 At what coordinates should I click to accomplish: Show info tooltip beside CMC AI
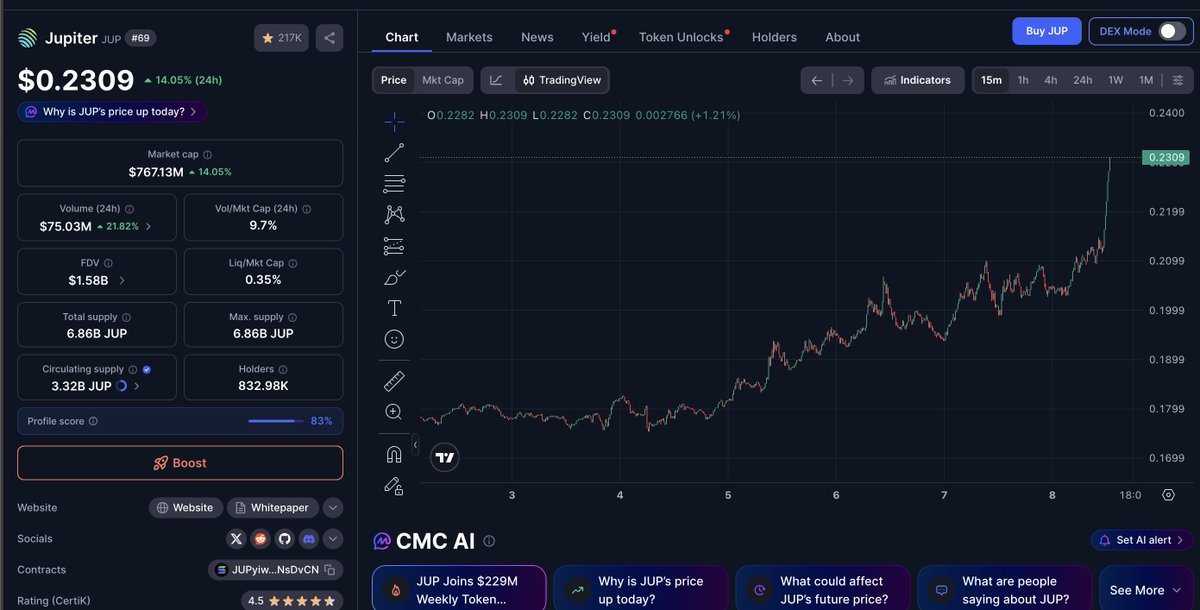click(x=489, y=541)
